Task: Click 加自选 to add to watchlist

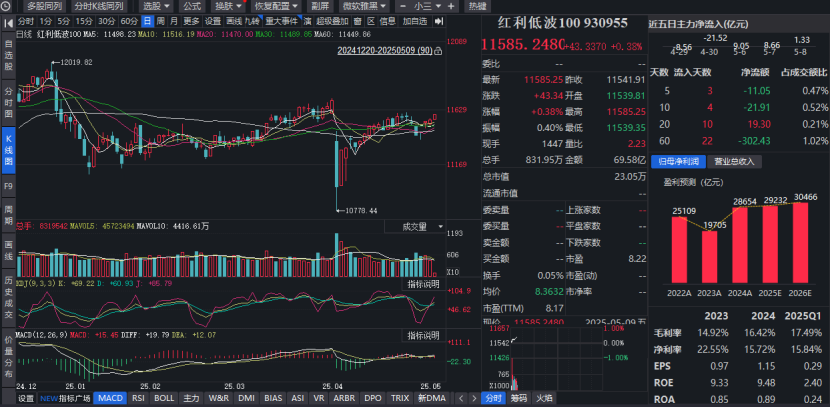Action: pos(415,22)
